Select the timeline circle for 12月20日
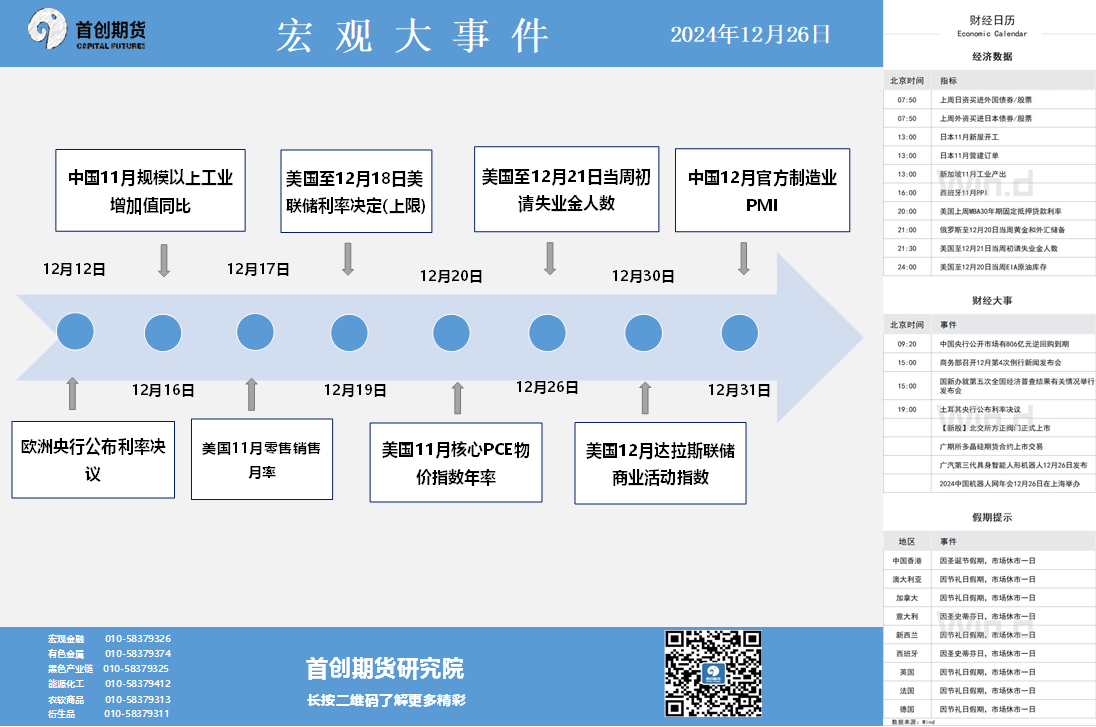The height and width of the screenshot is (727, 1096). [x=451, y=333]
